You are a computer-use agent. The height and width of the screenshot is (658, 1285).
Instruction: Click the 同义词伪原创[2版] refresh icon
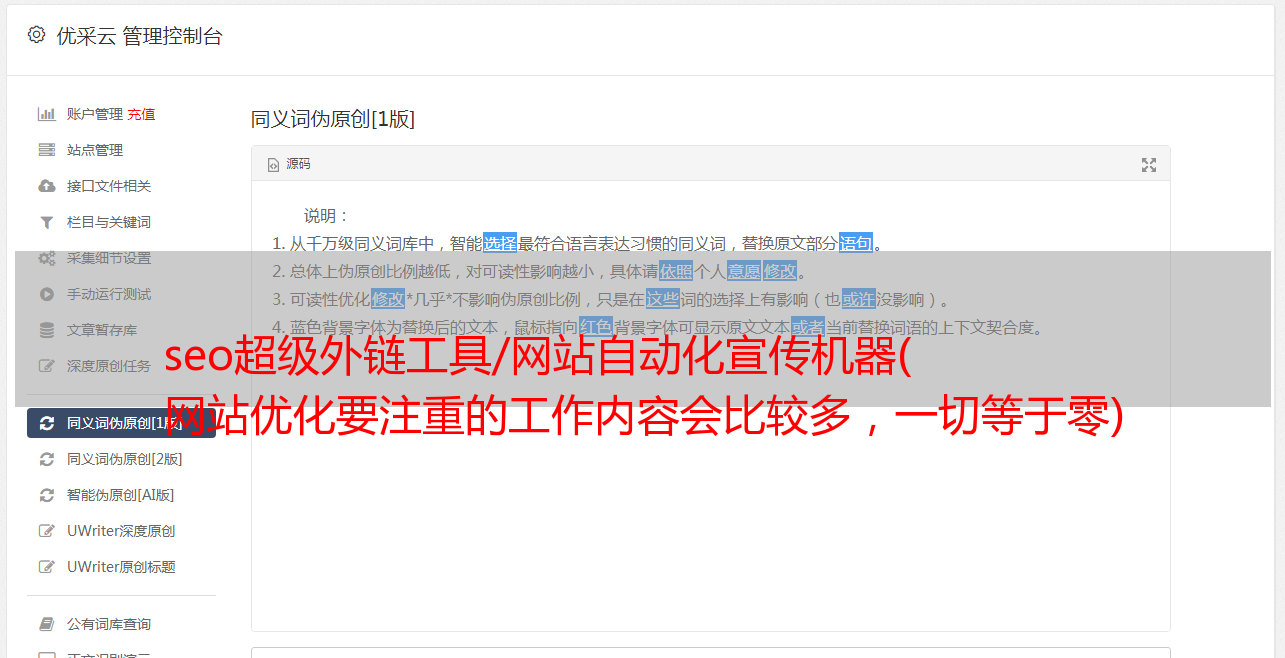(46, 459)
